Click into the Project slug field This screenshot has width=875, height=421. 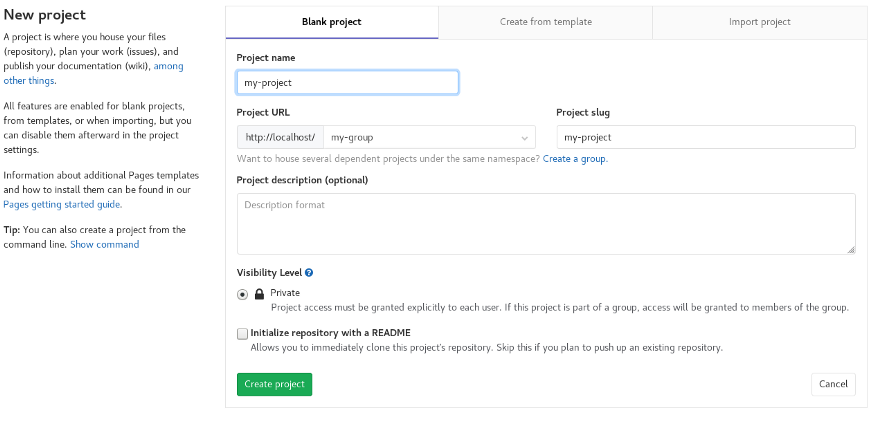(705, 137)
